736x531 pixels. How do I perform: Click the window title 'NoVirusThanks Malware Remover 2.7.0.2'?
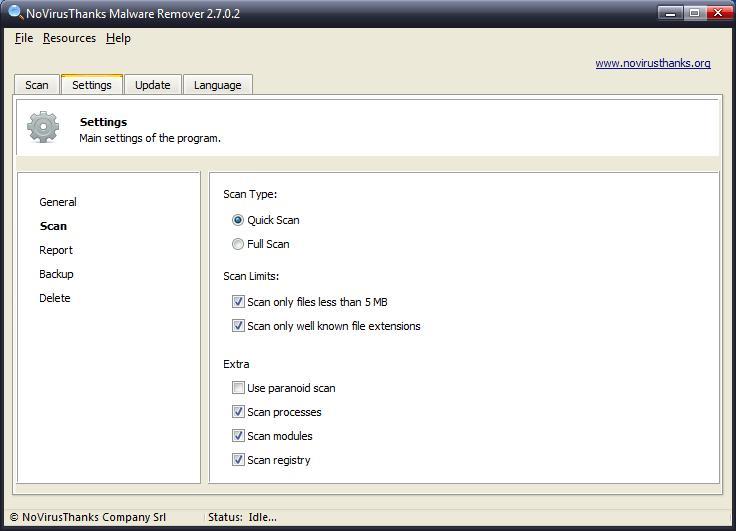[133, 13]
